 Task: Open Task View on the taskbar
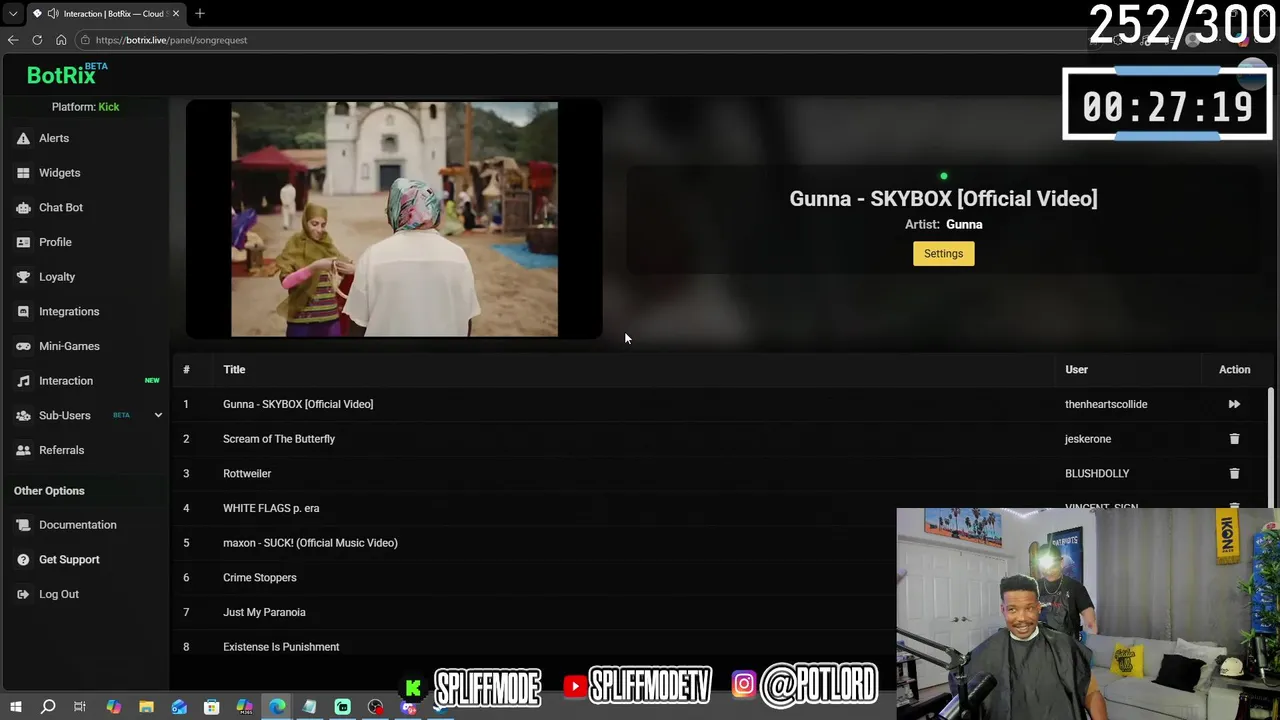coord(80,707)
